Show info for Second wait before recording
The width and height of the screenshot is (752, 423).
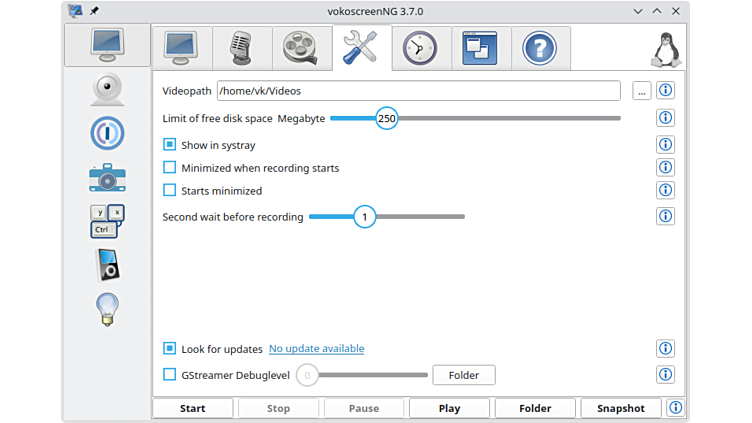coord(666,216)
